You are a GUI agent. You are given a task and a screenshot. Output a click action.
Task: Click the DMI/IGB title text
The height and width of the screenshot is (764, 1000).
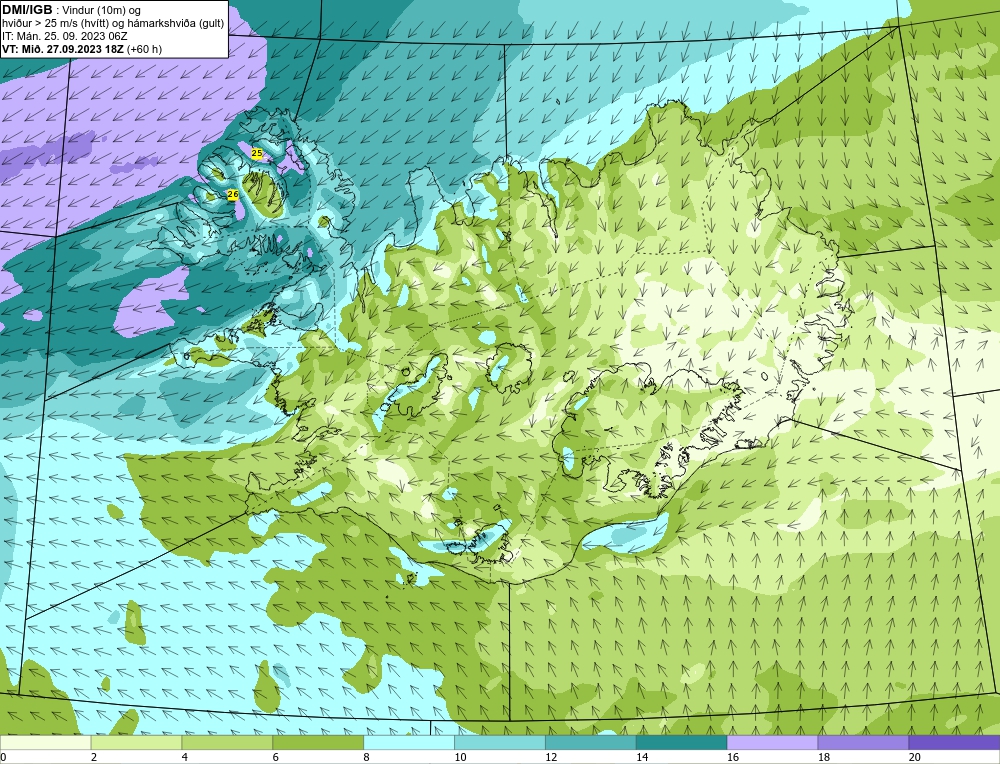pos(27,10)
